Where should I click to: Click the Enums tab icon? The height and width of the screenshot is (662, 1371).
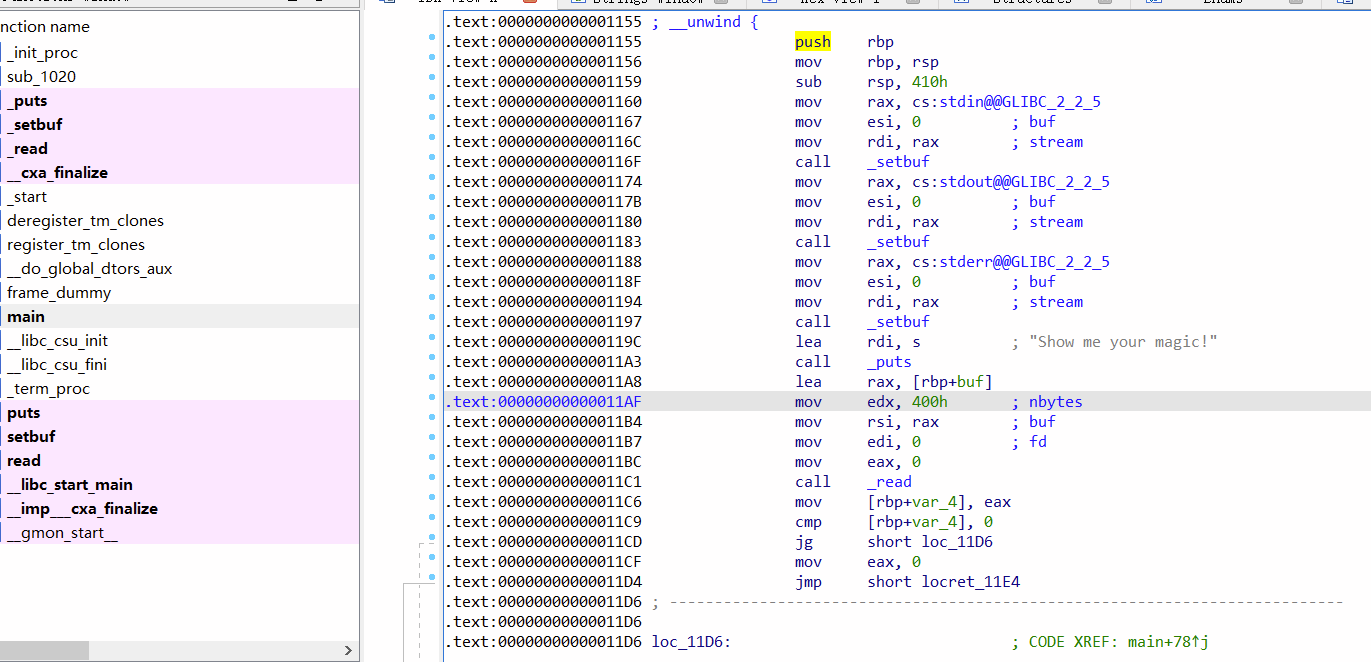tap(1151, 3)
